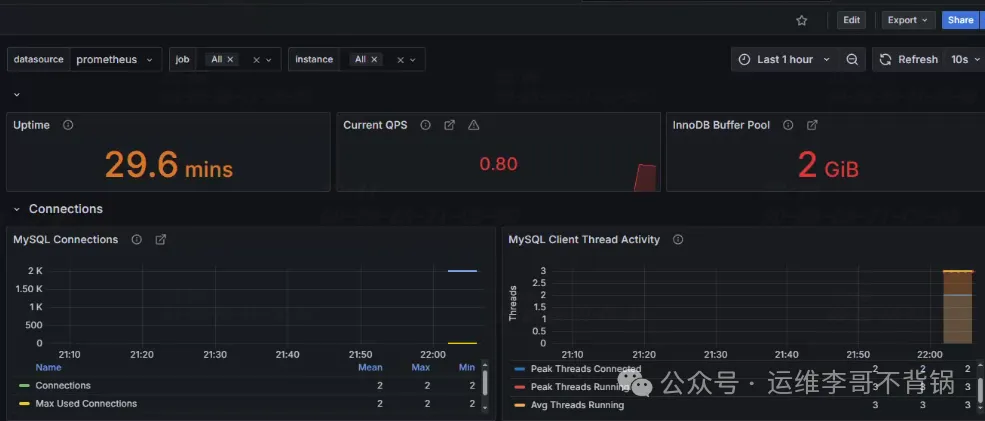Toggle Avg Threads Running series visibility
Screen dimensions: 985x421
(577, 405)
